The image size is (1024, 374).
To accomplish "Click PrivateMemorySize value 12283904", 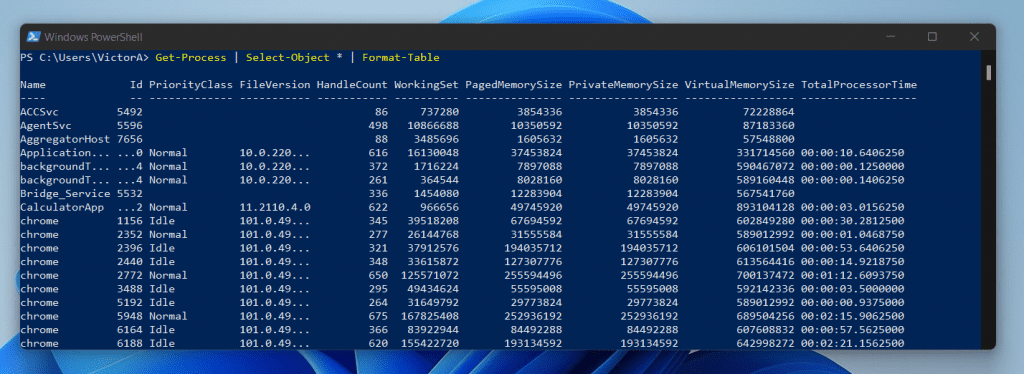I will (x=652, y=193).
